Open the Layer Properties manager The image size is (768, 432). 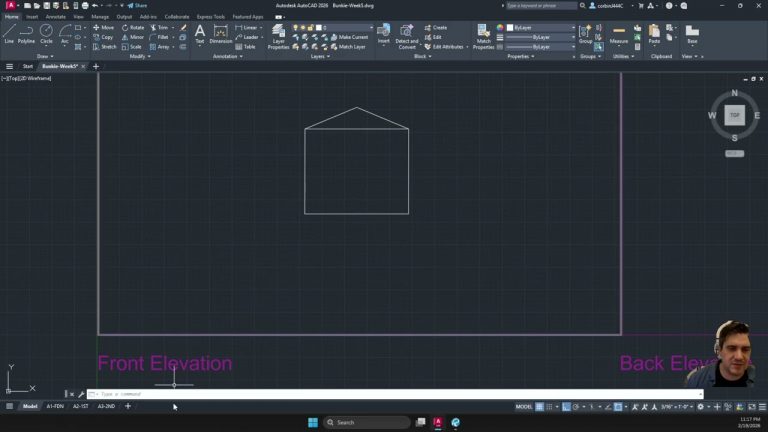point(278,36)
